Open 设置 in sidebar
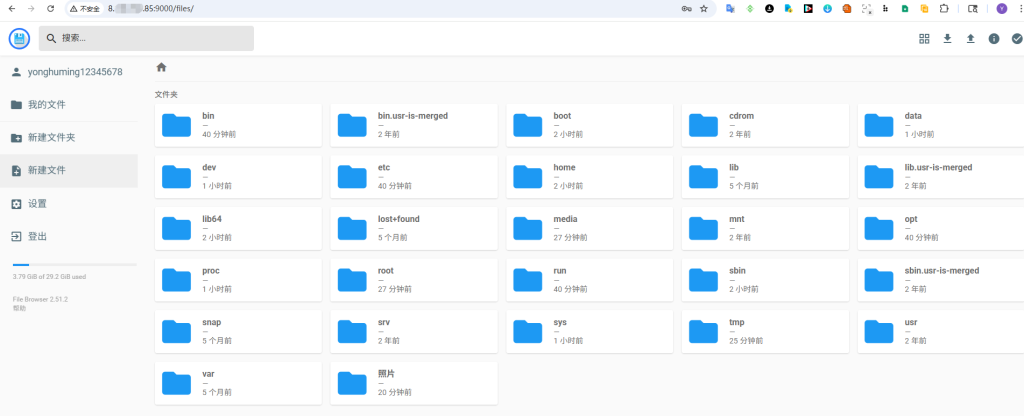 click(69, 204)
